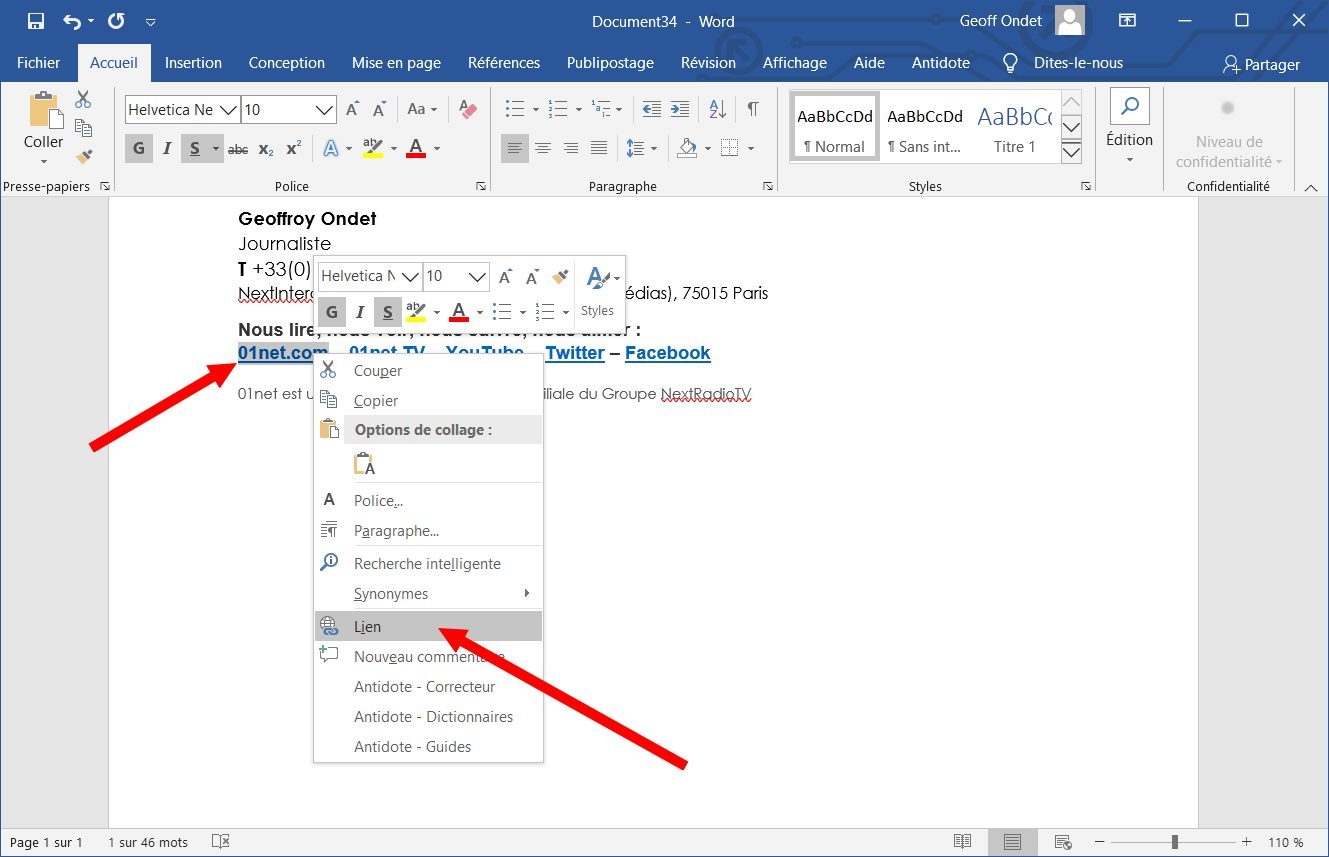Collapse the ribbon with chevron
Screen dimensions: 1329x857
(1311, 186)
